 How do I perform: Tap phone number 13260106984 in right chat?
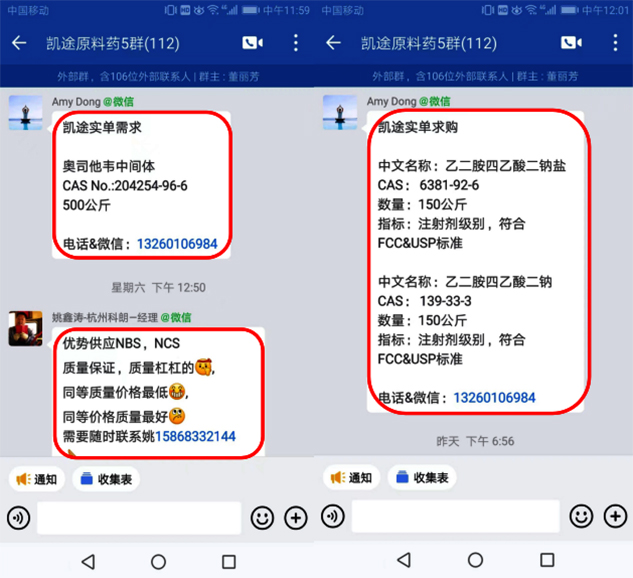pos(495,398)
